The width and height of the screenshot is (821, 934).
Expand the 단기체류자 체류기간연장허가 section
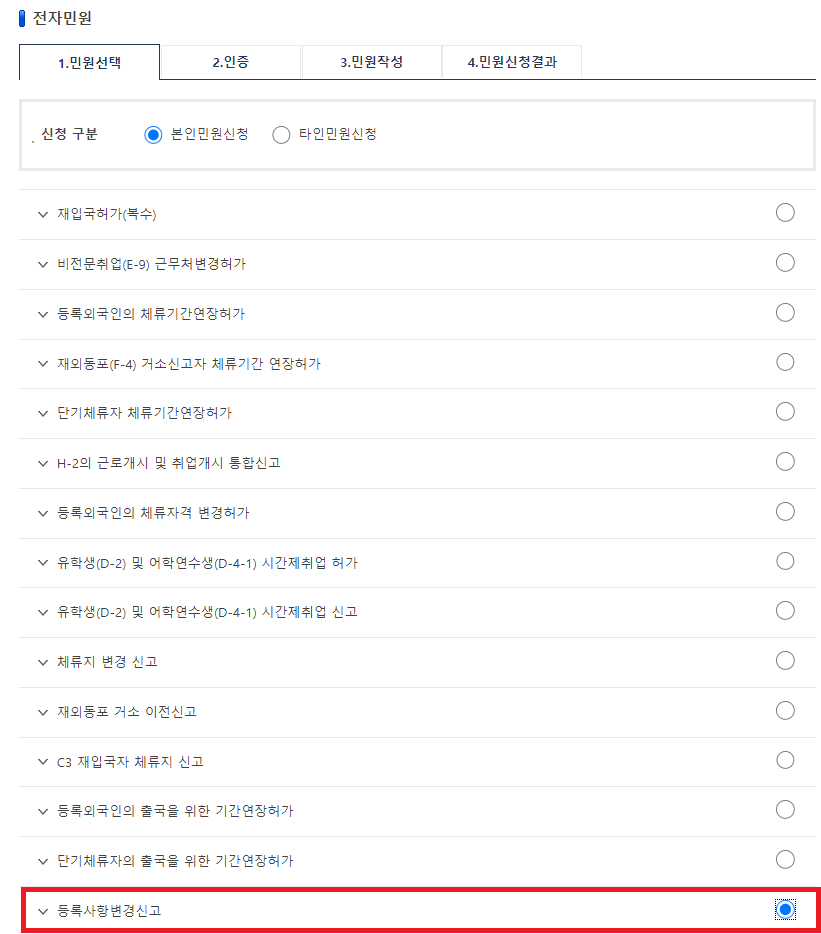(42, 412)
